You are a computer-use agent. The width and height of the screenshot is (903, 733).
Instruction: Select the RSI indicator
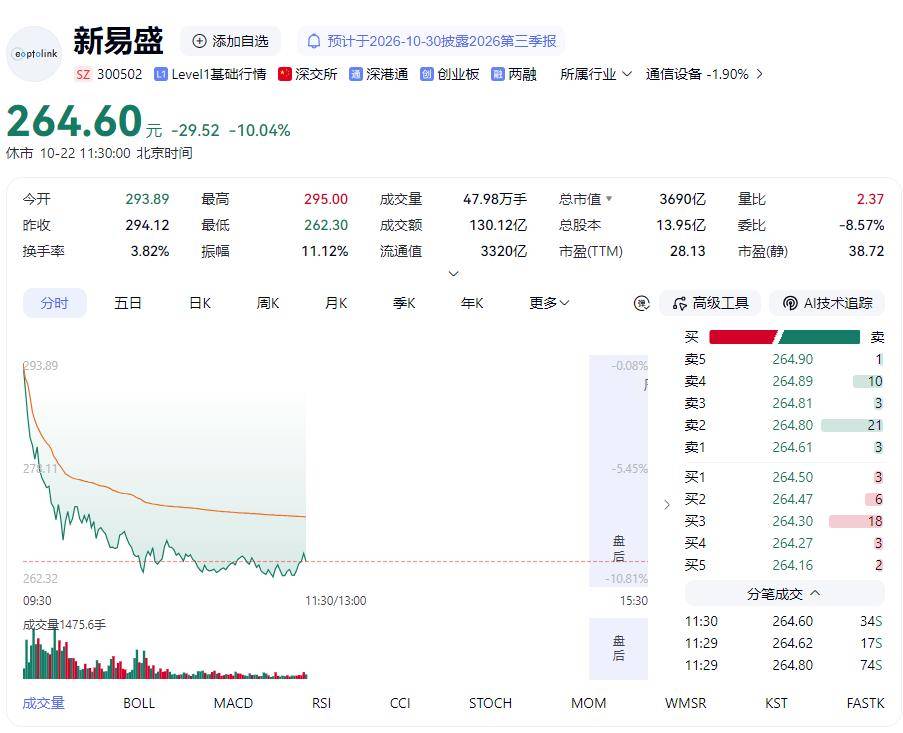click(x=321, y=703)
